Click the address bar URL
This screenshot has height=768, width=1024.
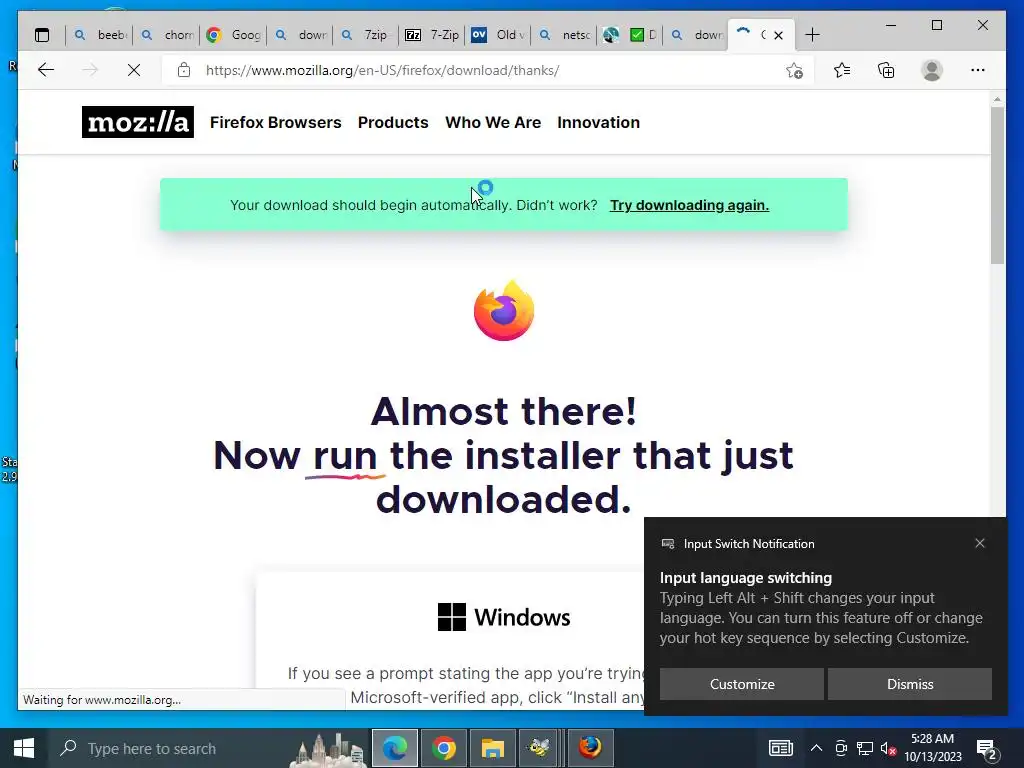pos(382,70)
